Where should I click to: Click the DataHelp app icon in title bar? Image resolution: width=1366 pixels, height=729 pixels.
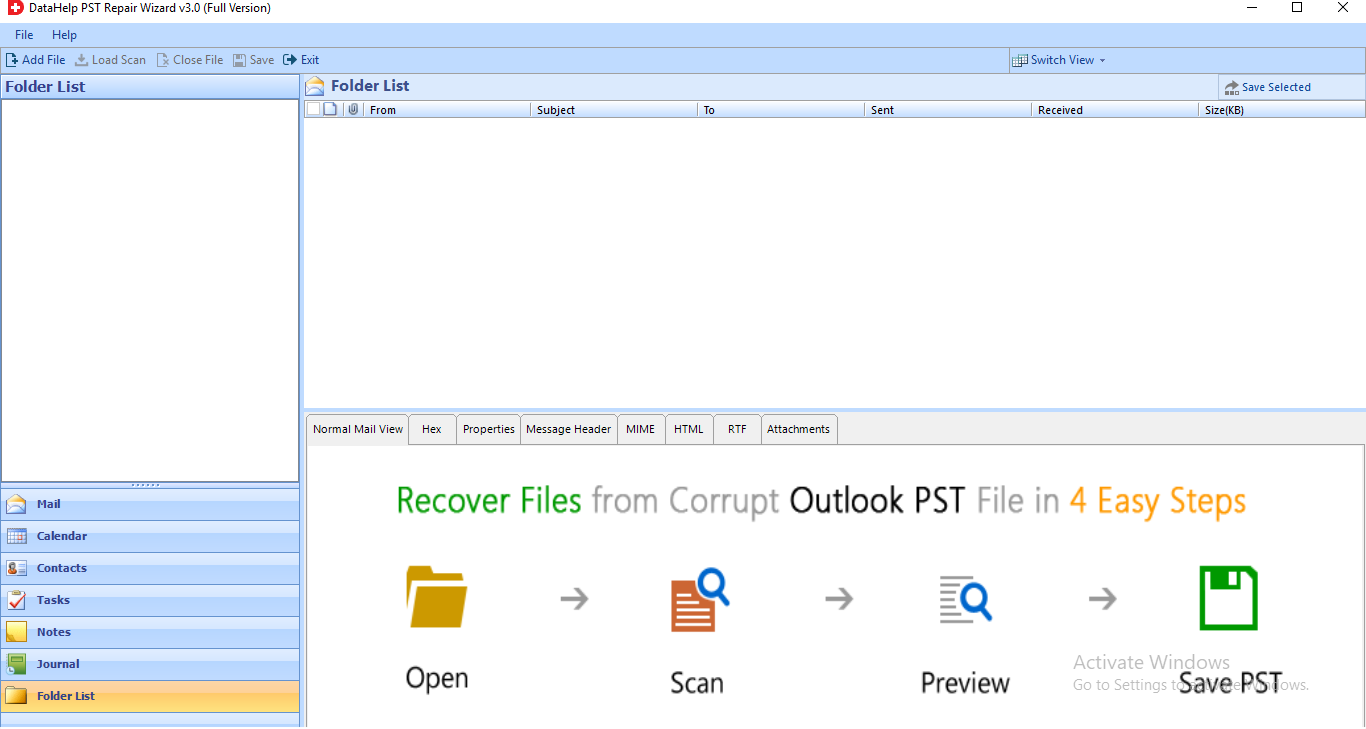[15, 8]
